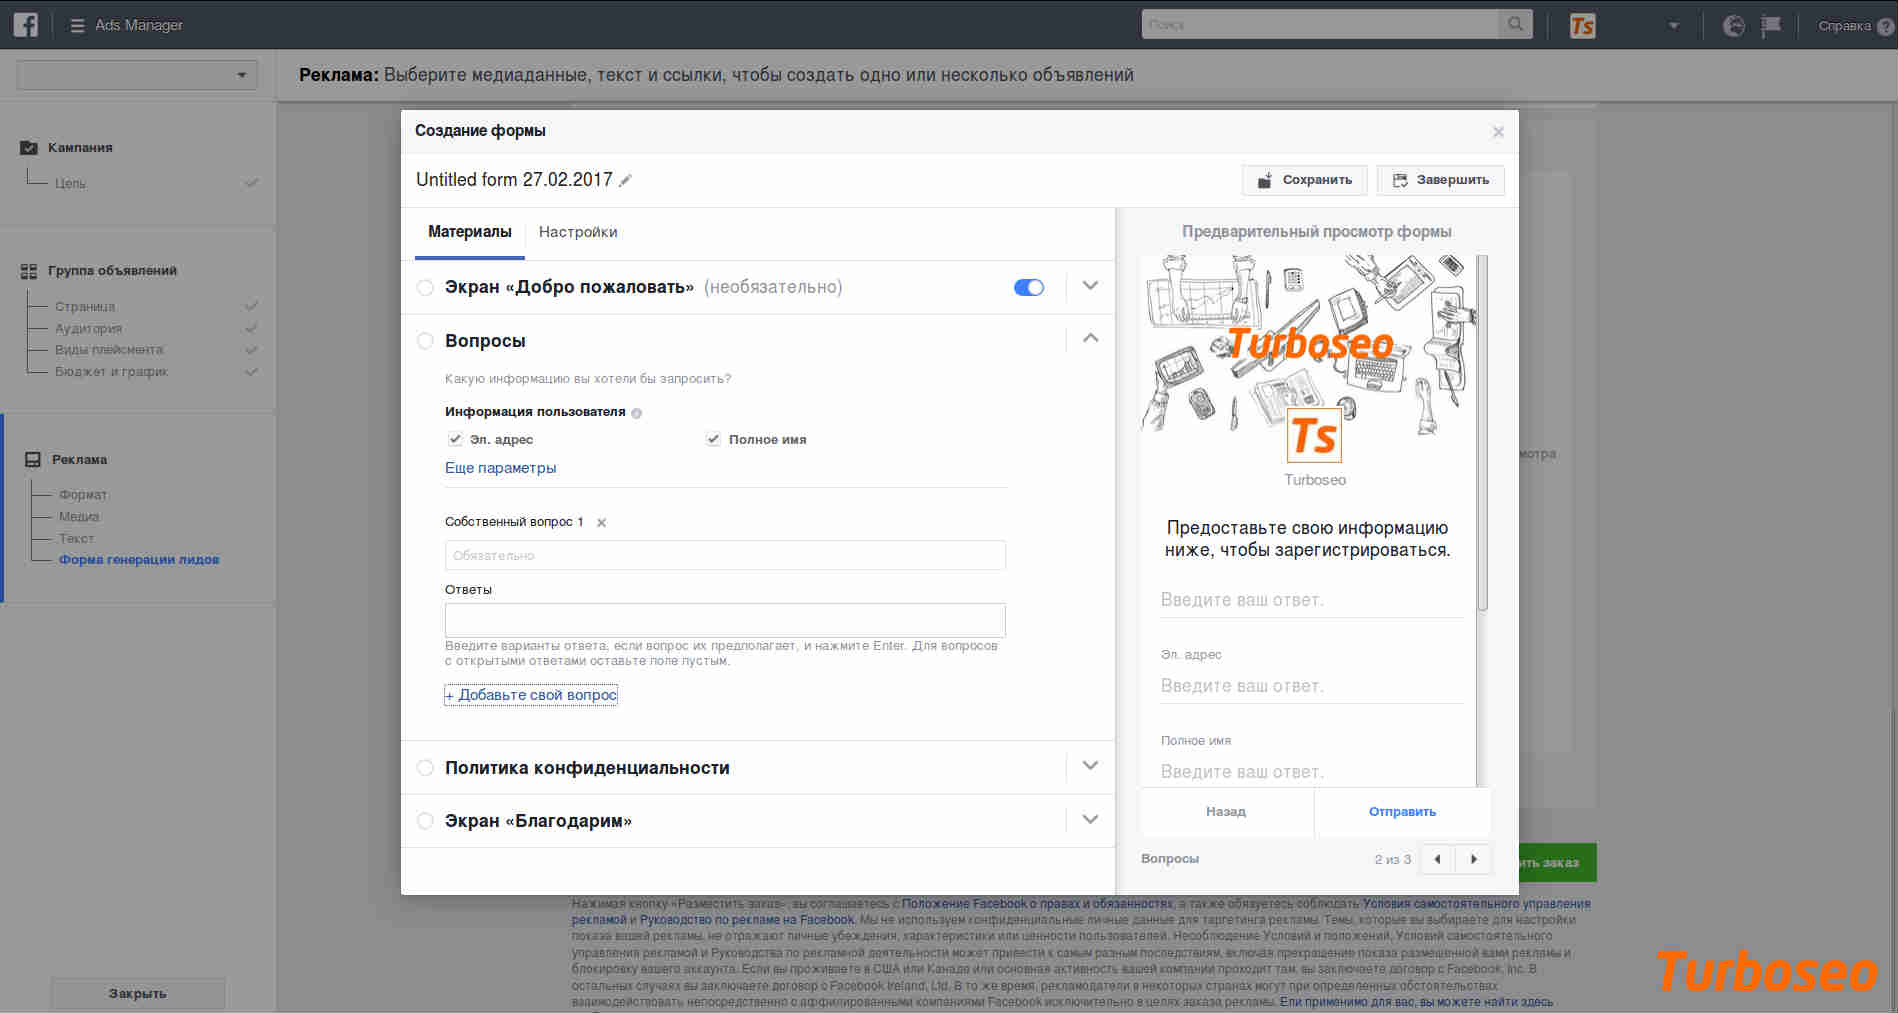Select Цель in the sidebar
1898x1013 pixels.
70,183
